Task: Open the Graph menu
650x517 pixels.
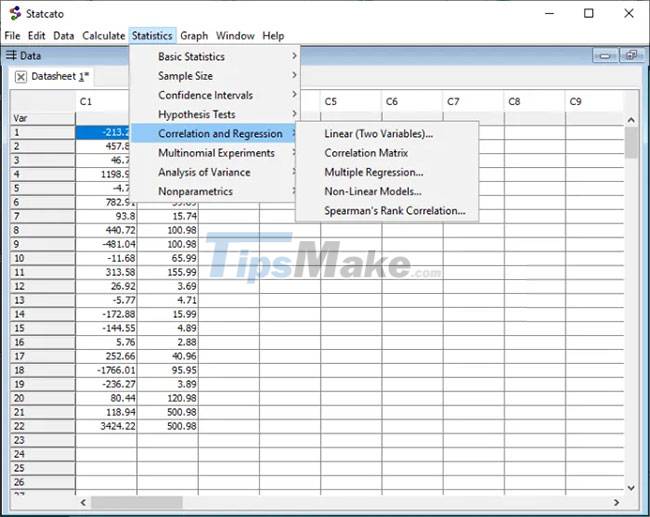Action: [194, 36]
